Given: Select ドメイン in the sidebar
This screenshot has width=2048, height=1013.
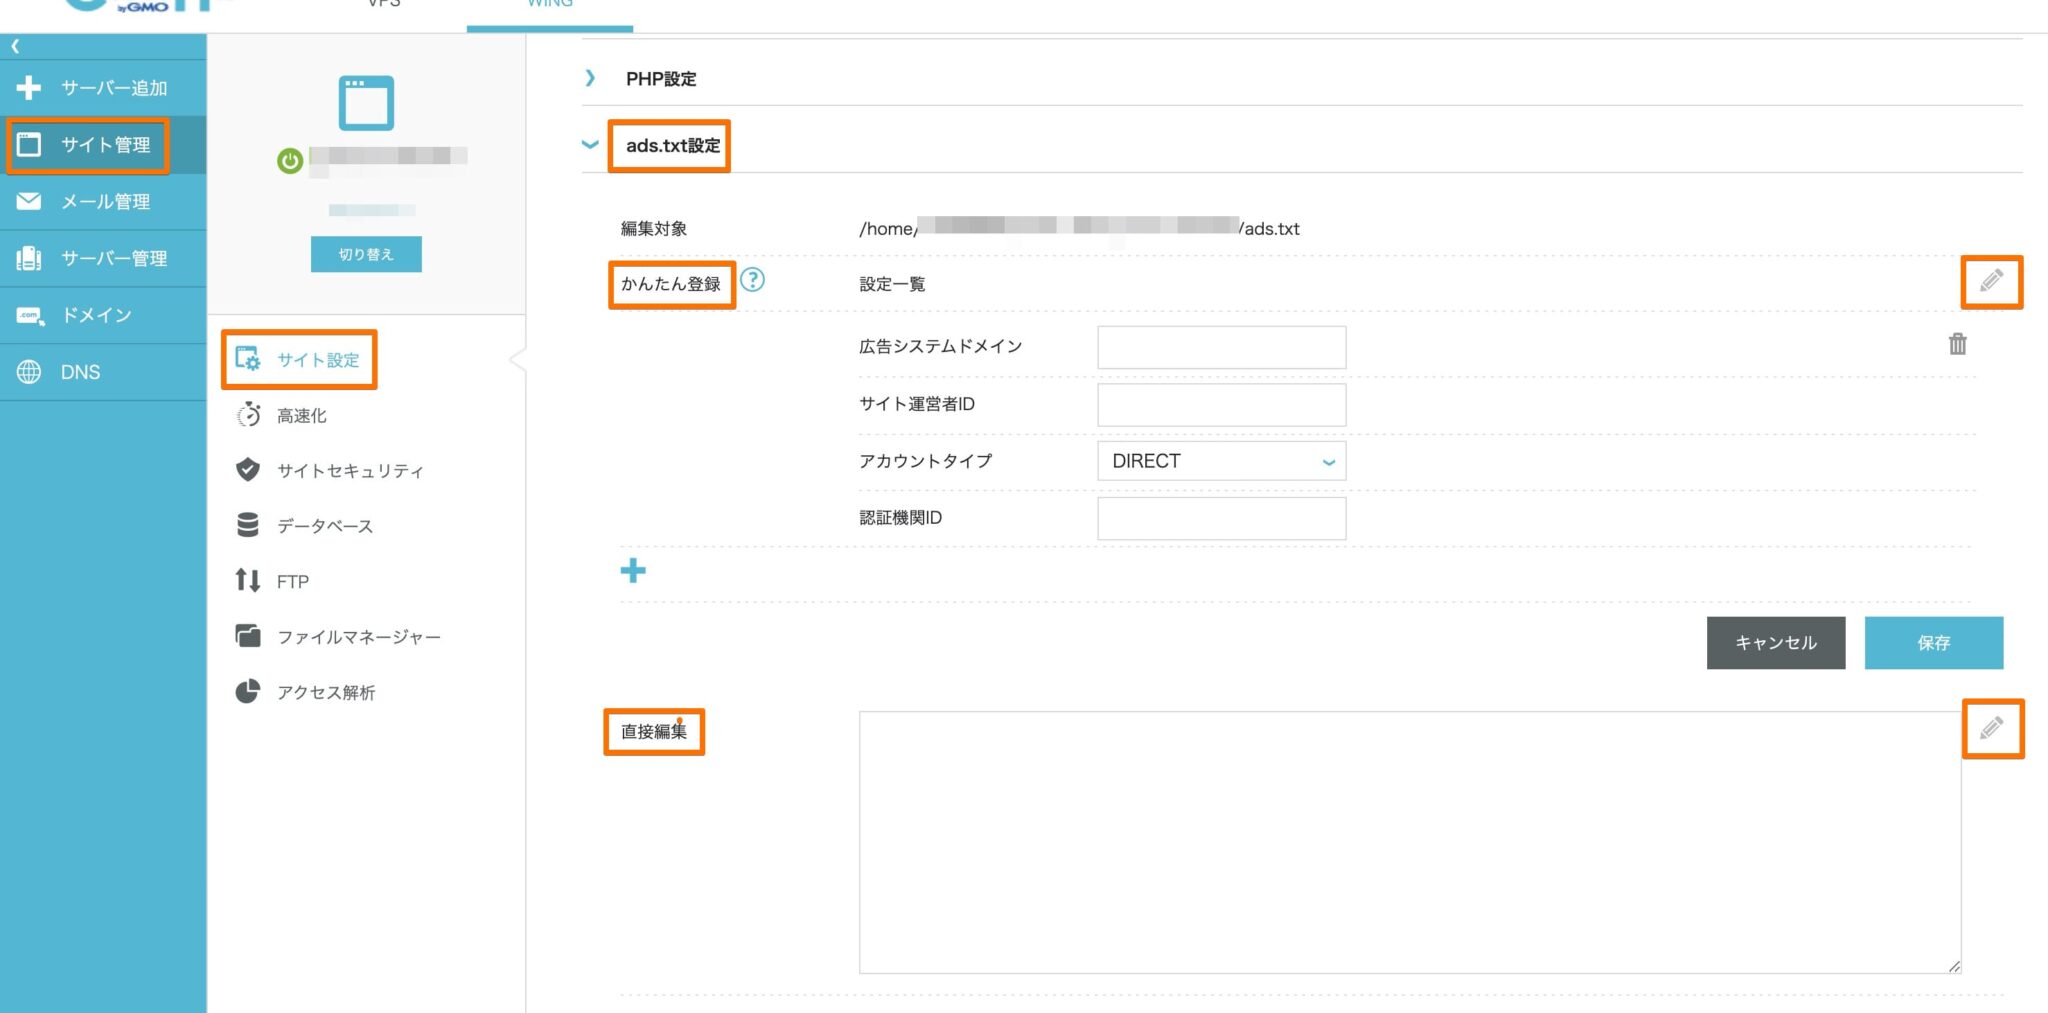Looking at the screenshot, I should [x=95, y=315].
